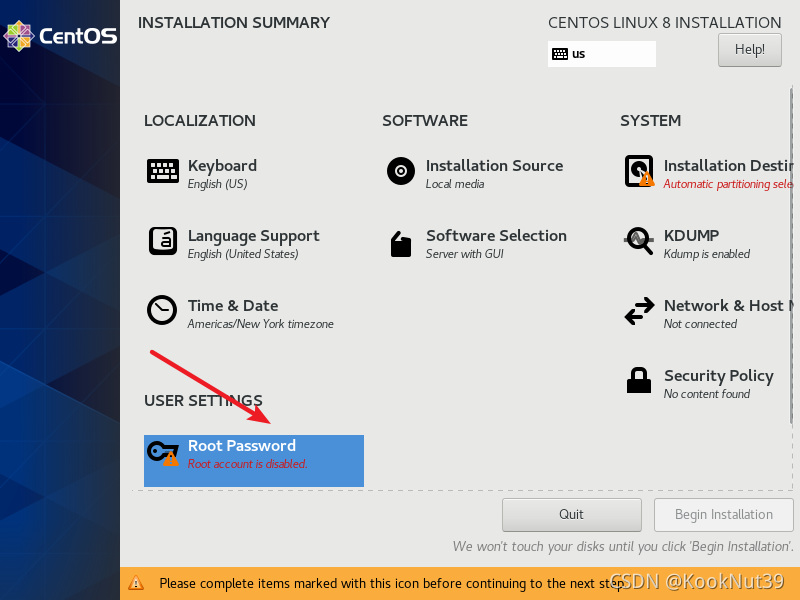The width and height of the screenshot is (800, 600).
Task: Open KDUMP configuration
Action: pyautogui.click(x=691, y=236)
